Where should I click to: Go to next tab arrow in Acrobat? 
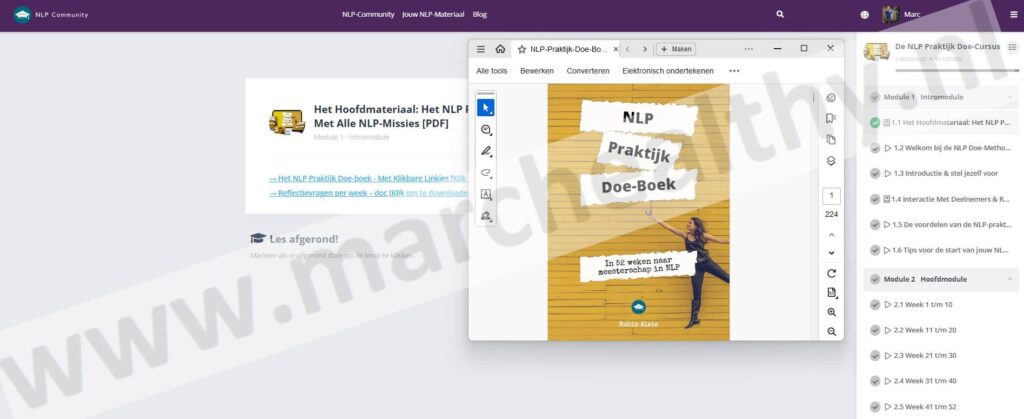(645, 49)
